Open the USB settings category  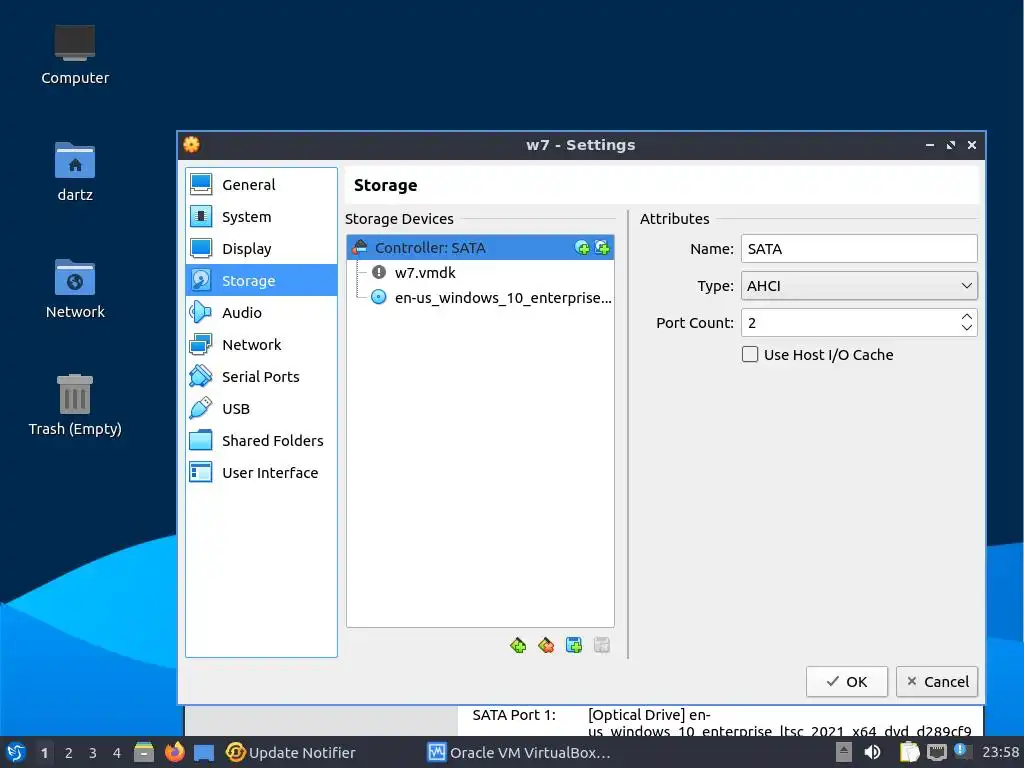pos(261,409)
